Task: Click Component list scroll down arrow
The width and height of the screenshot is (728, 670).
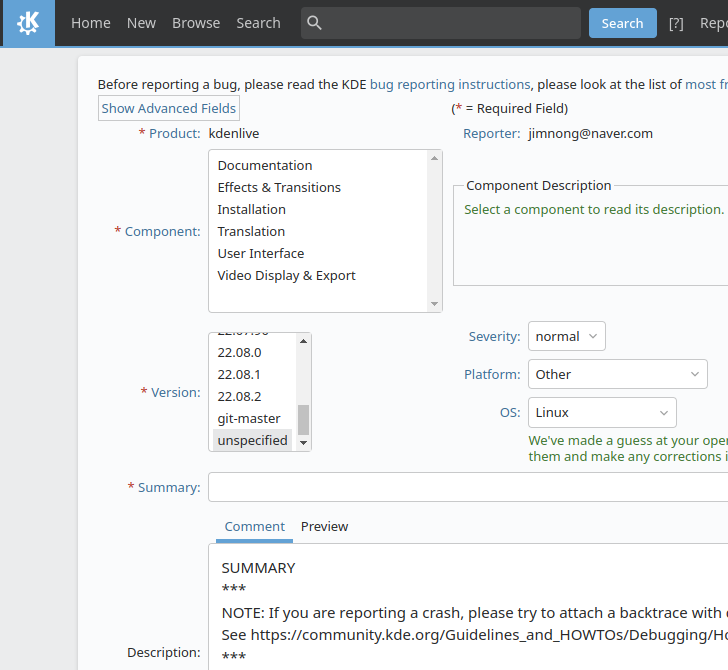Action: click(x=435, y=304)
